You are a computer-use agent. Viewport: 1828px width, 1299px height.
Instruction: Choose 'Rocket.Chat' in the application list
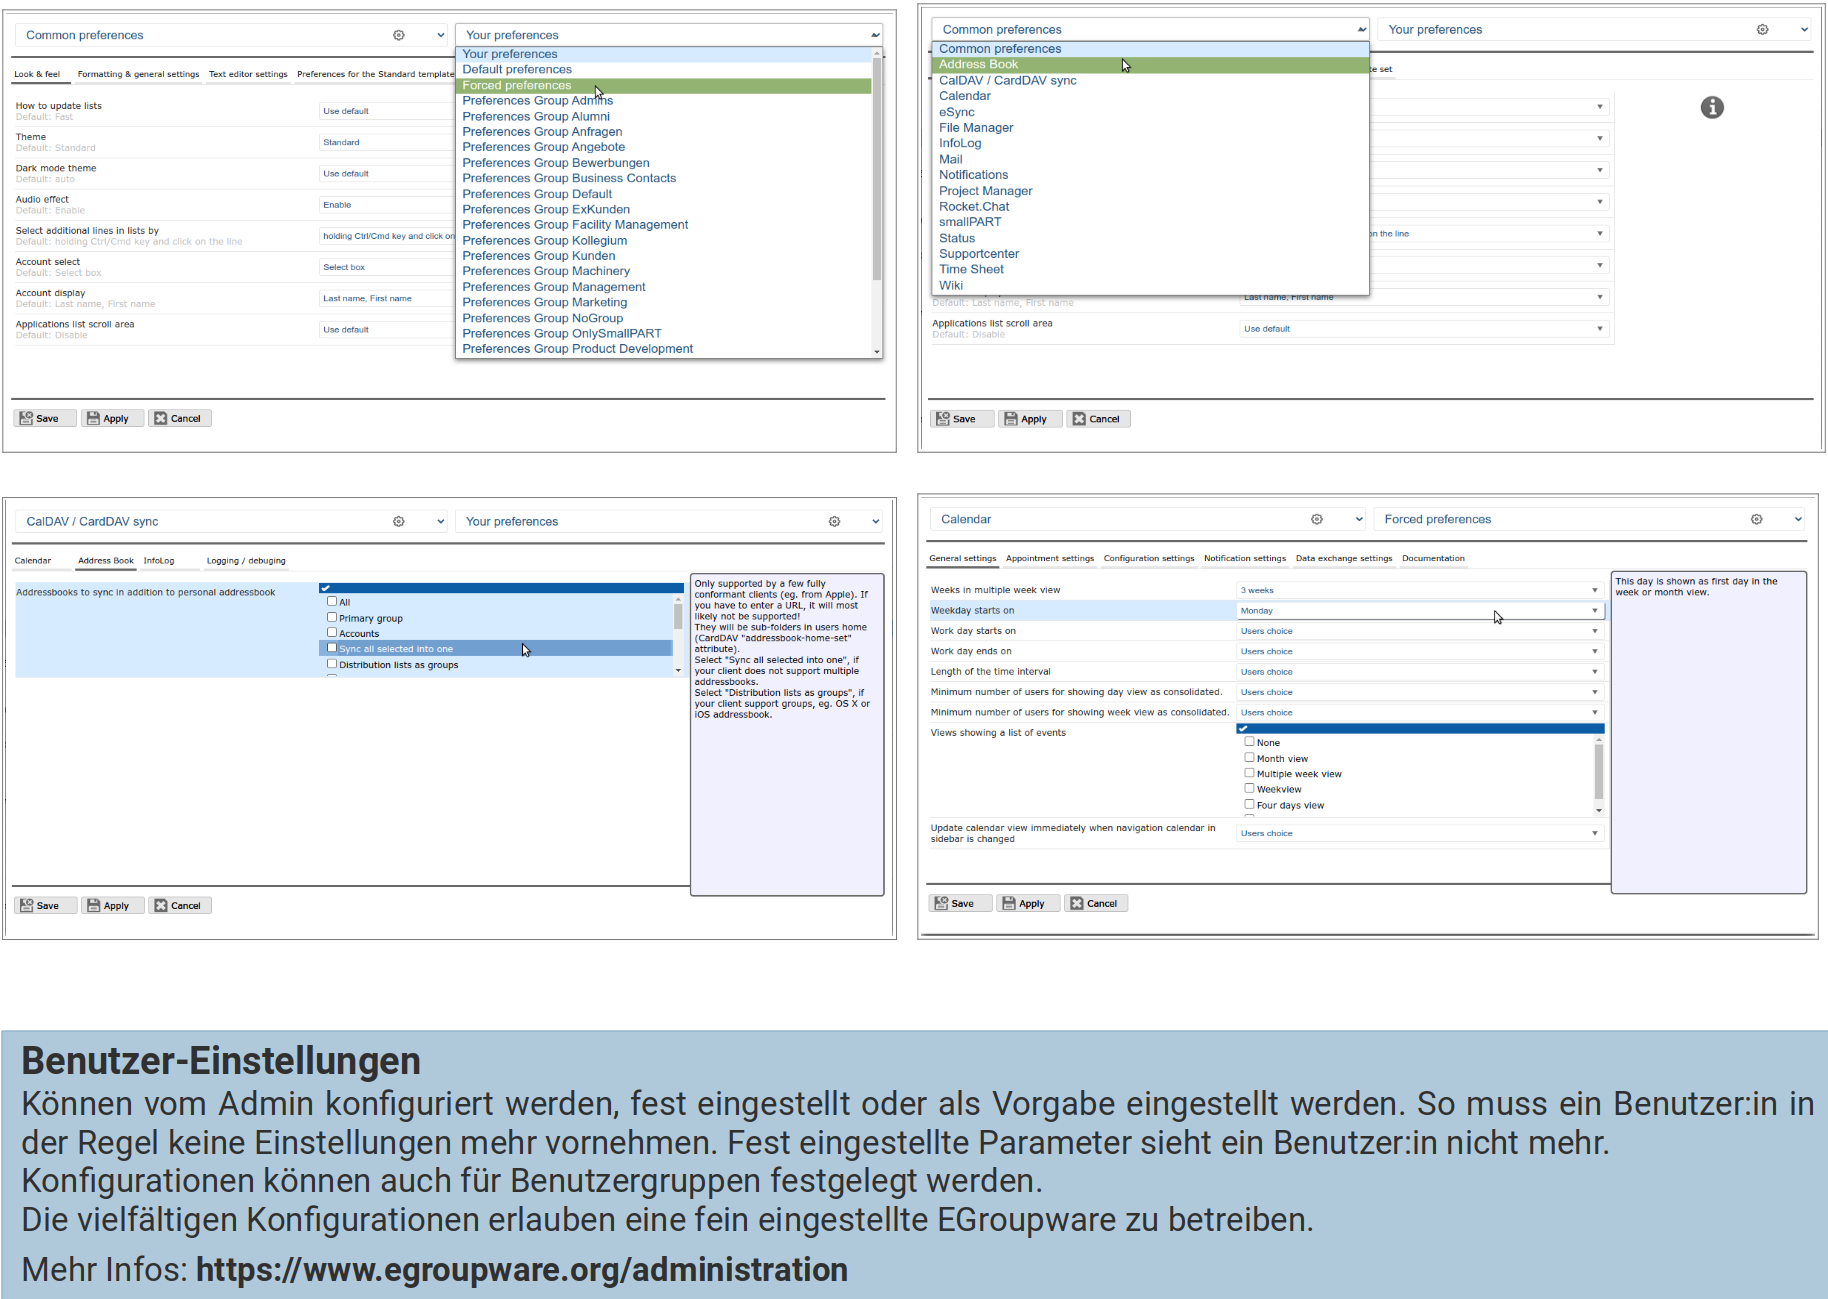tap(974, 207)
